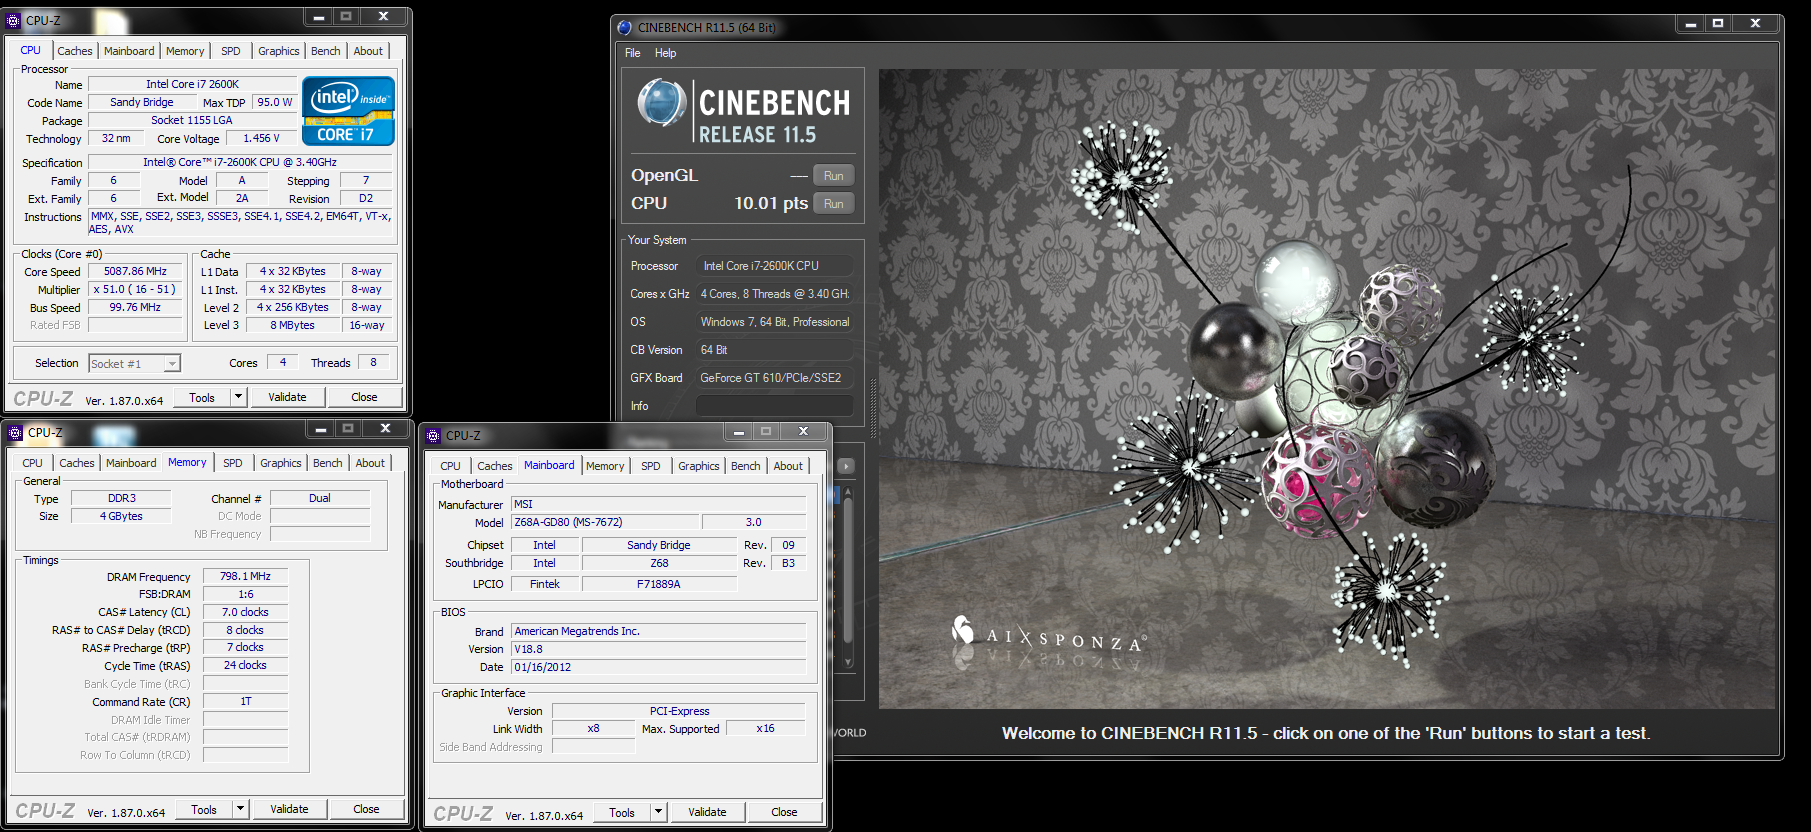Click the DRAM Frequency value 798.1 MHz
Screen dimensions: 1811x832
click(246, 577)
